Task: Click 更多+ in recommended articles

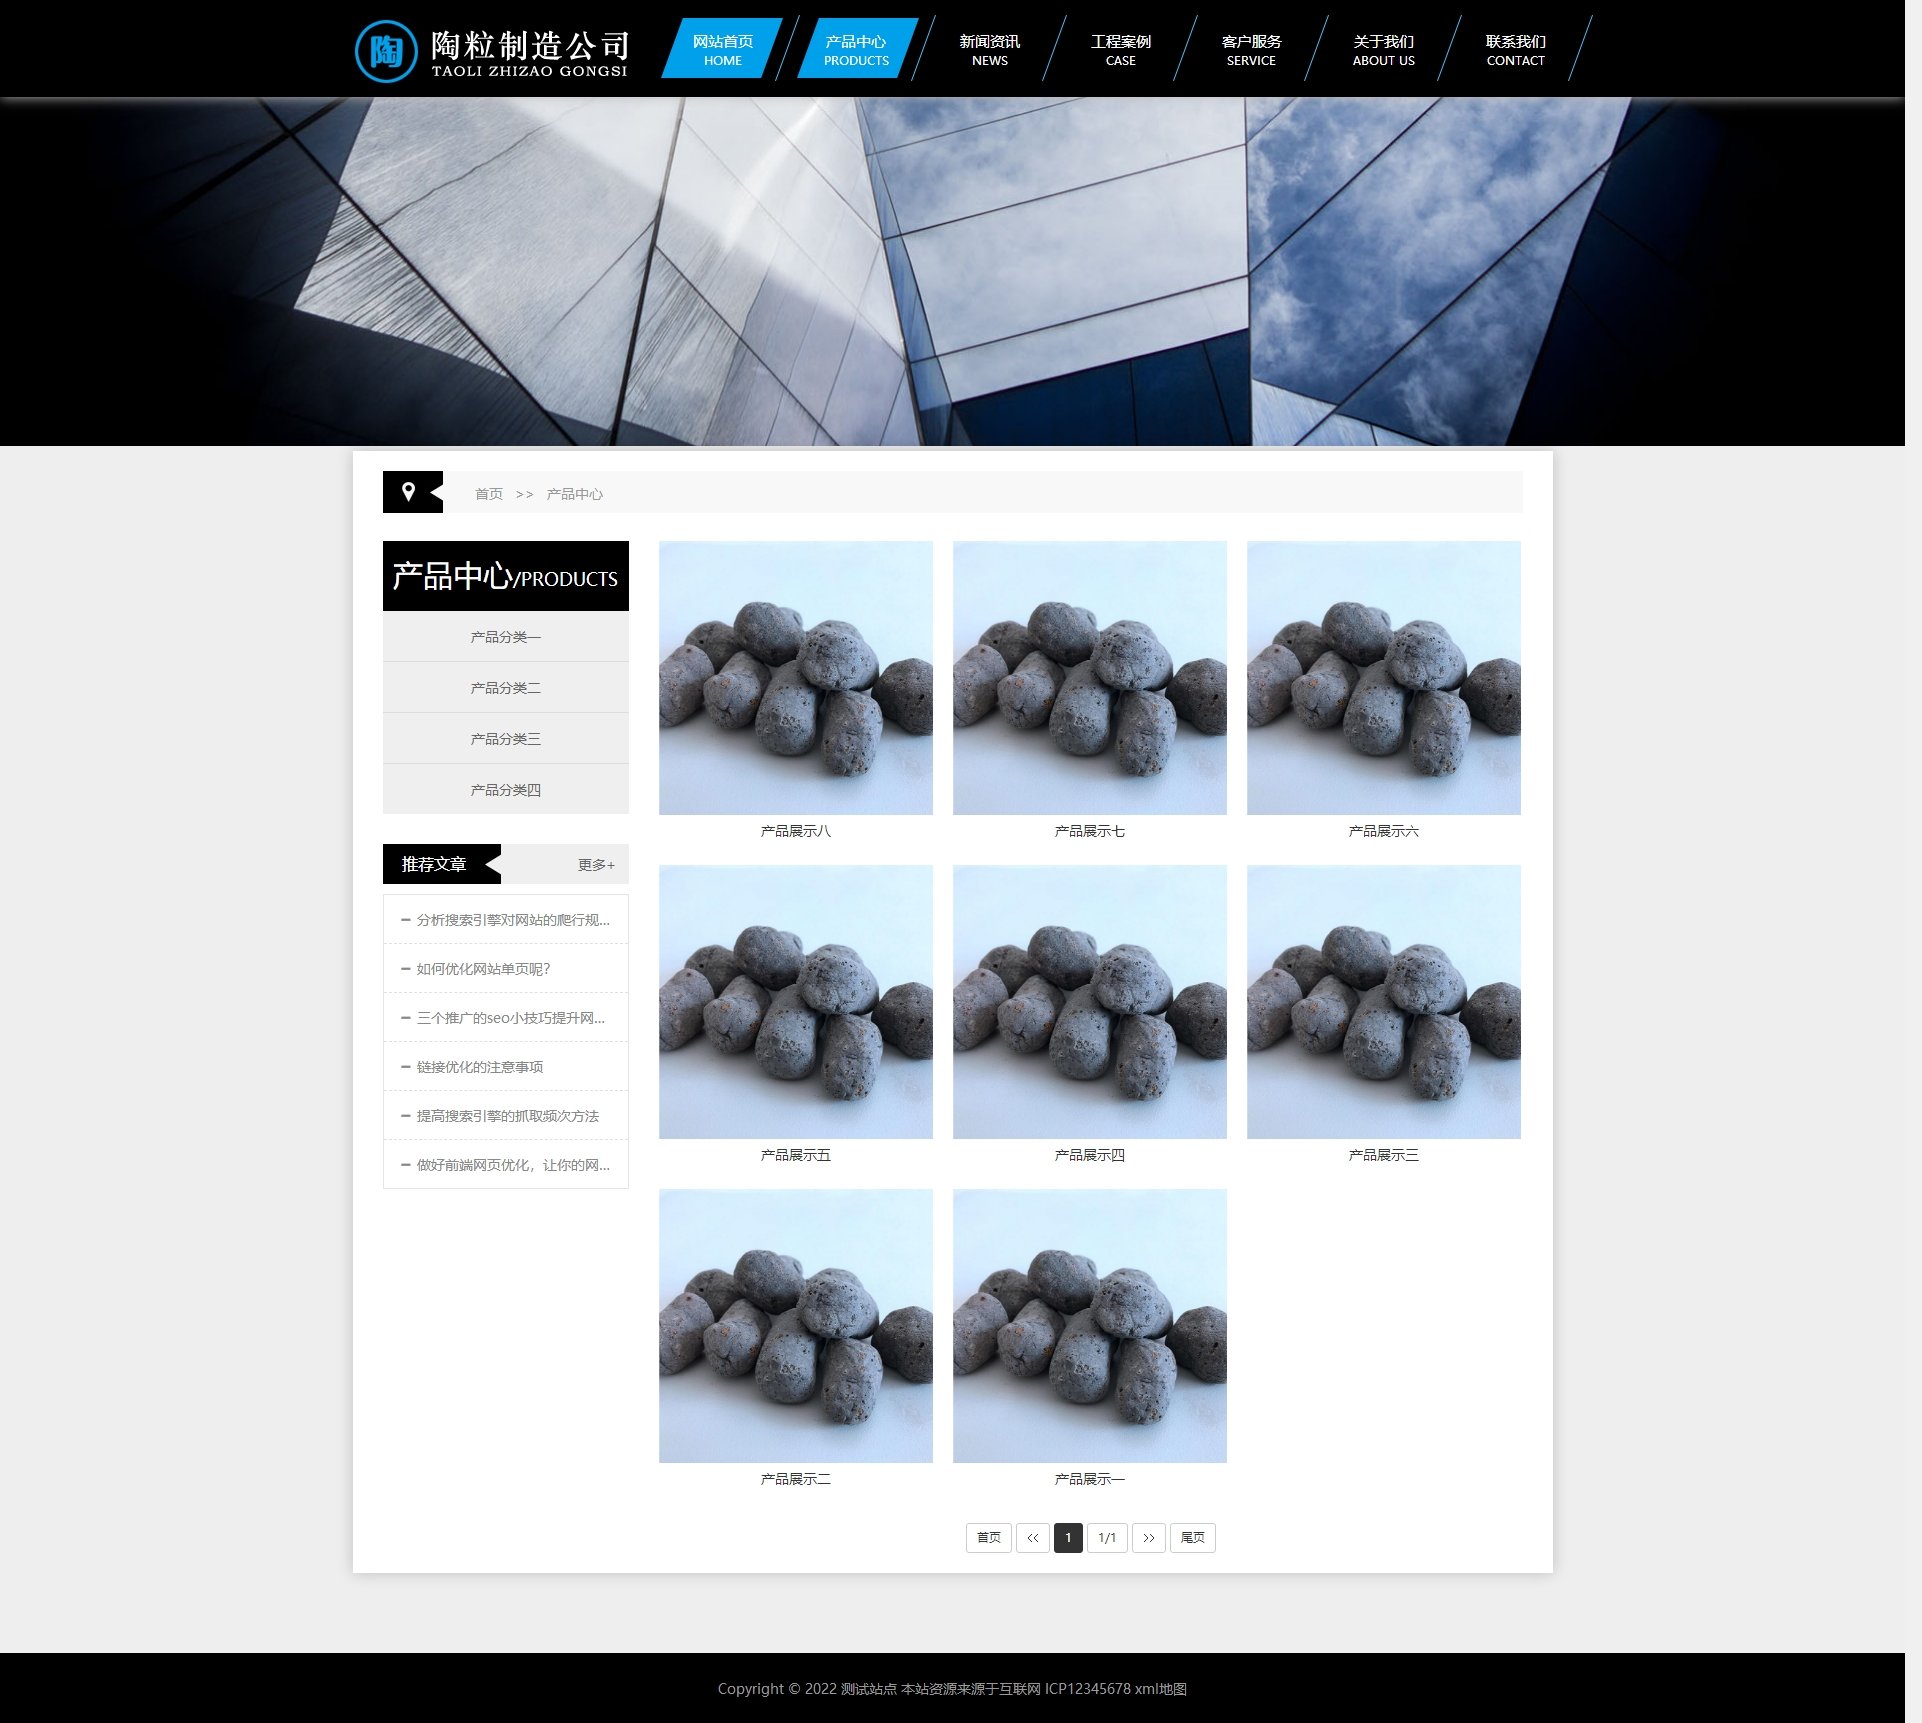Action: (x=596, y=865)
